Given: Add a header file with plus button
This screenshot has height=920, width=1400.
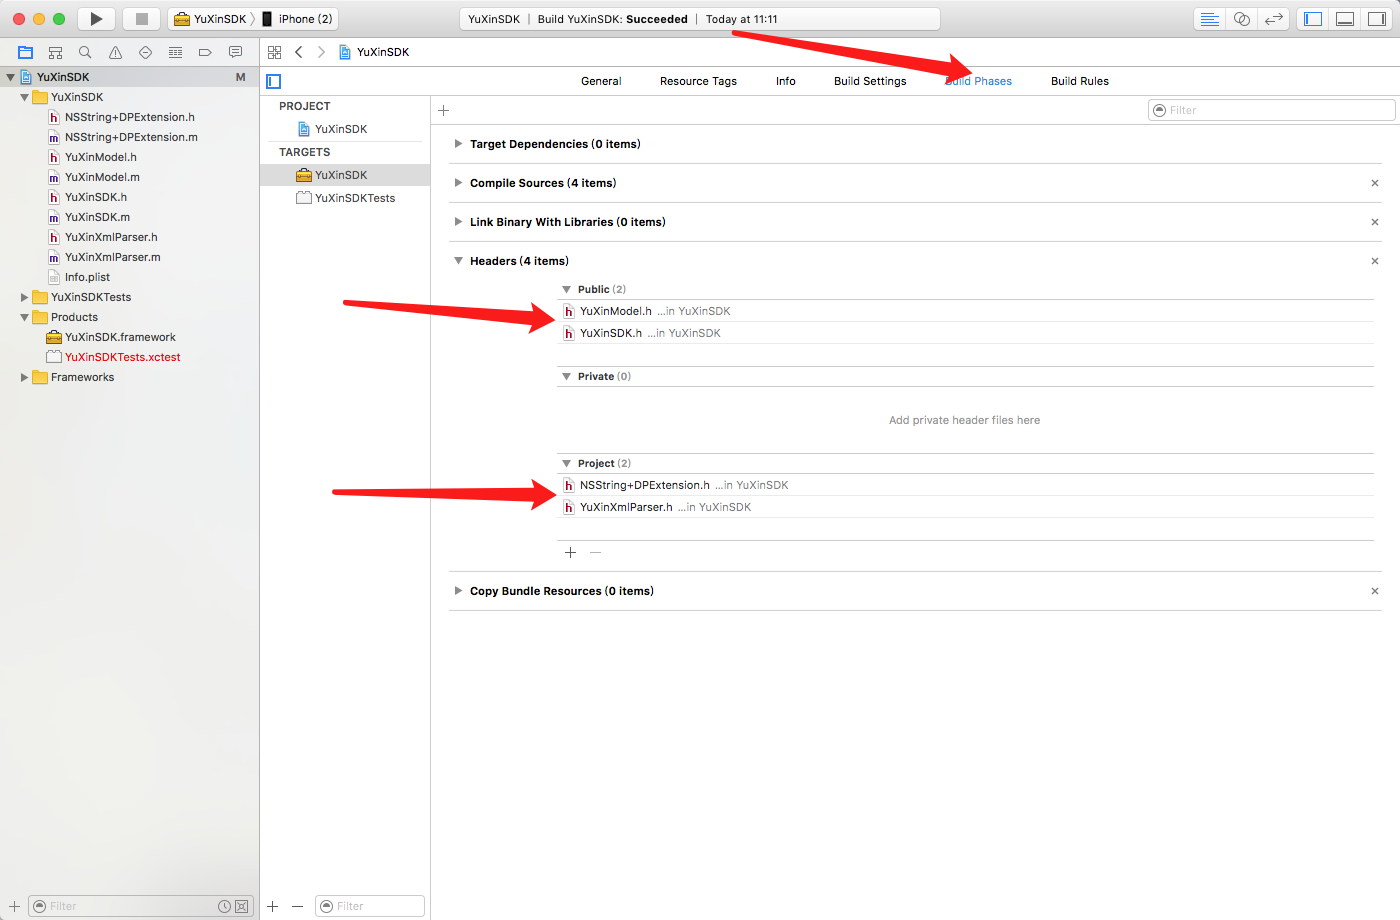Looking at the screenshot, I should point(570,552).
